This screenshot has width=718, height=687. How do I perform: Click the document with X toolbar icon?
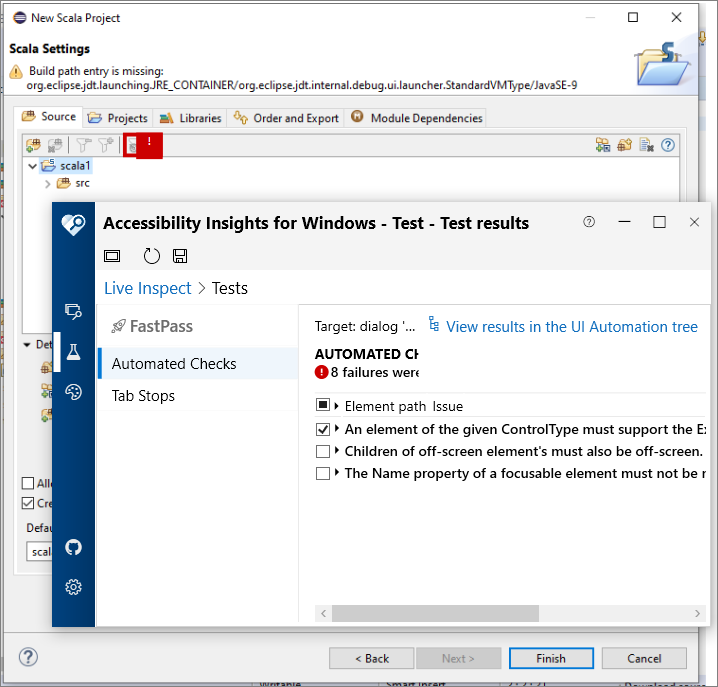(646, 145)
